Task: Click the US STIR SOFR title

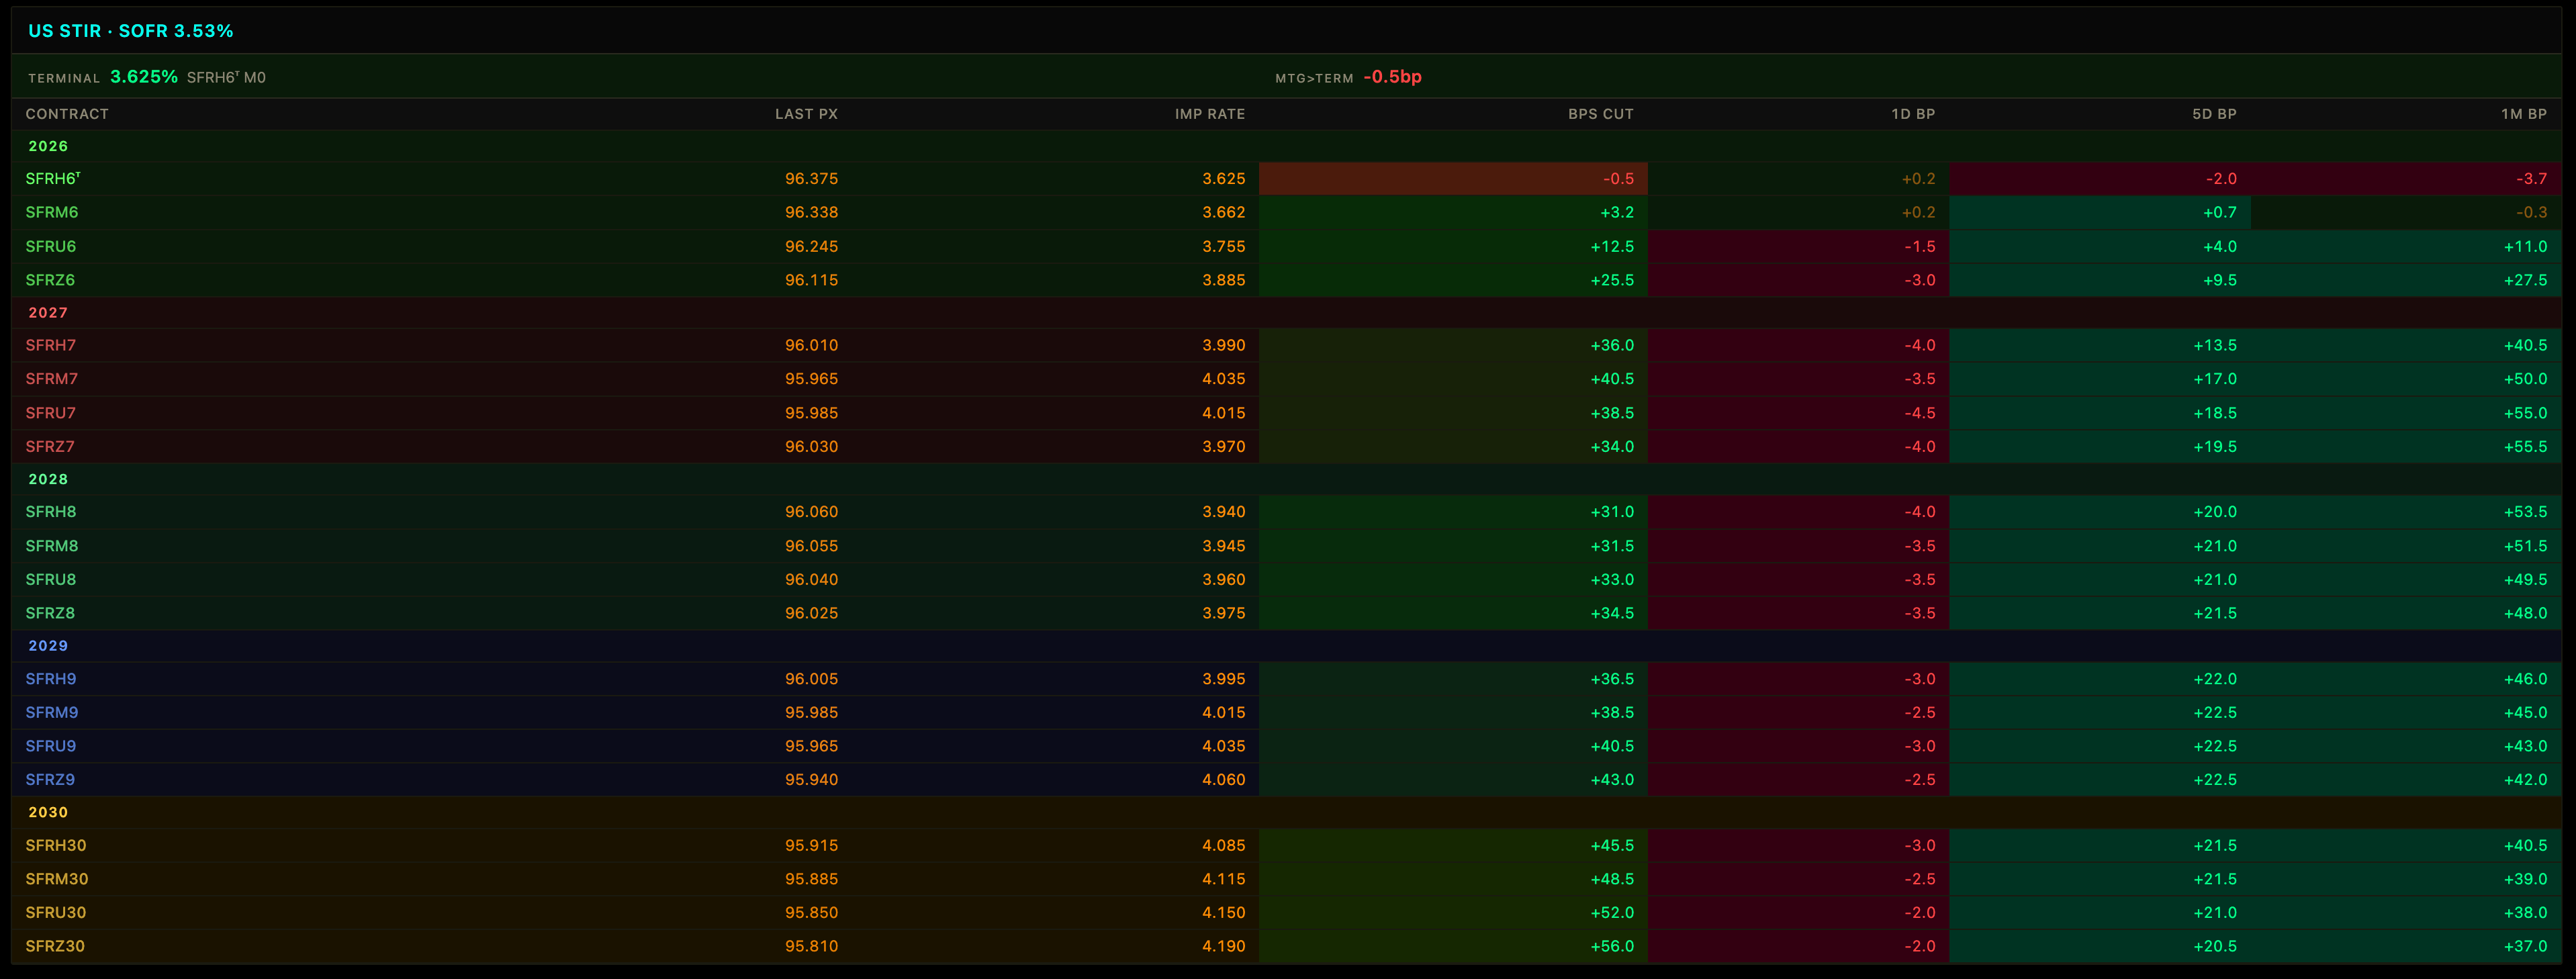Action: 131,31
